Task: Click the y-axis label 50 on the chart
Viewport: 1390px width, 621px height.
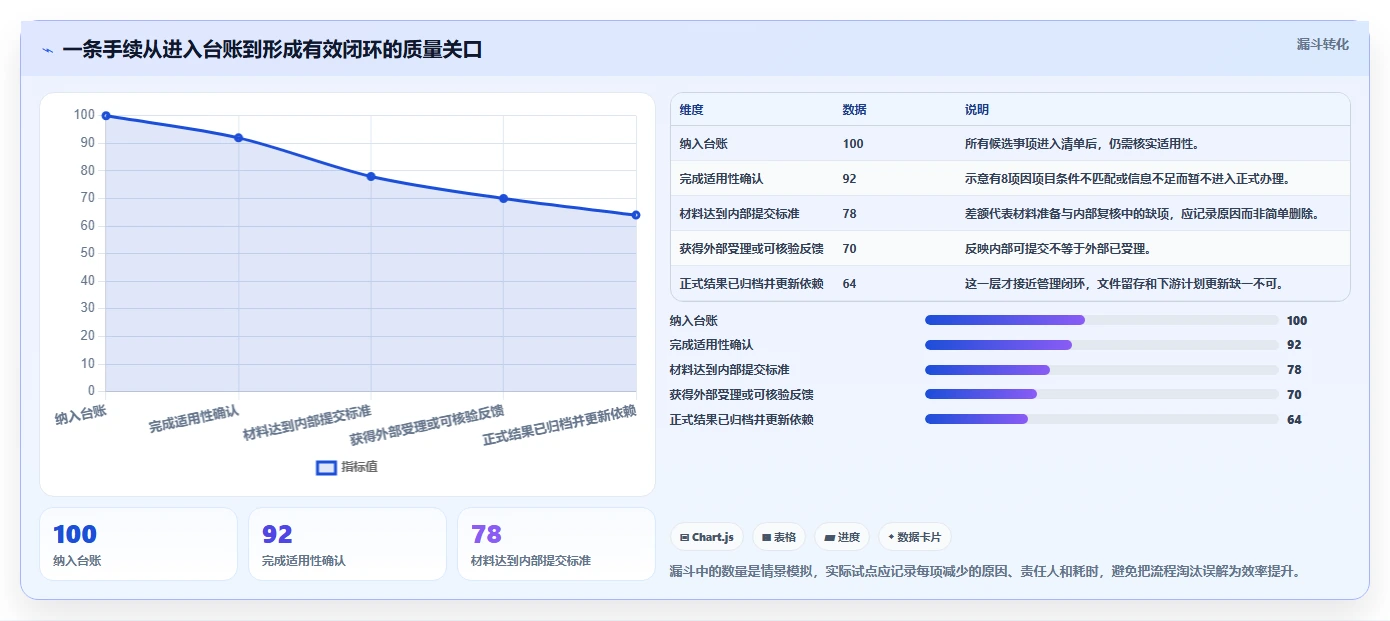Action: point(87,253)
